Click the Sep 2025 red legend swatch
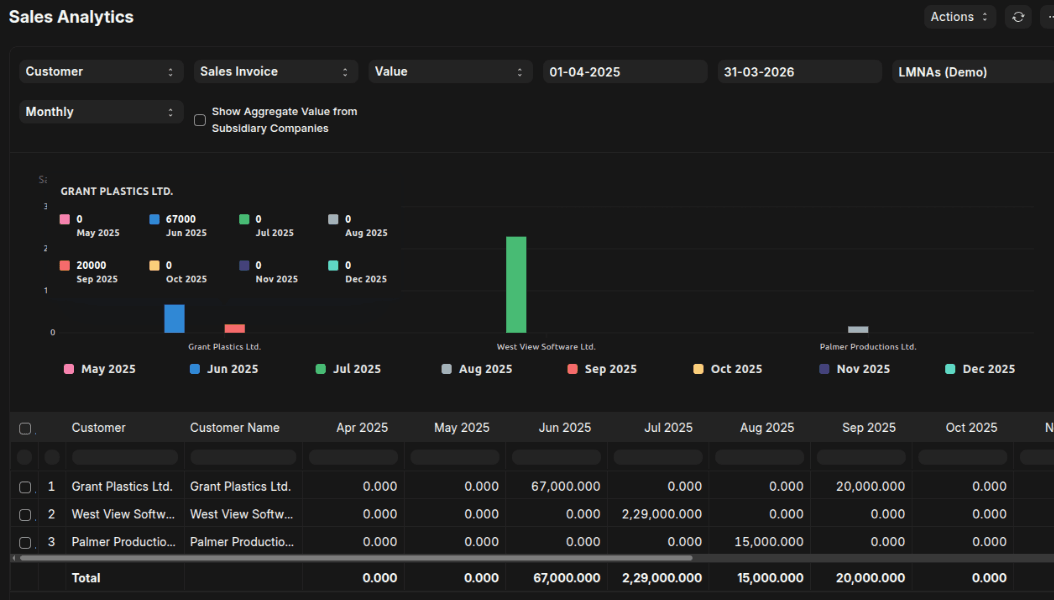 [573, 369]
